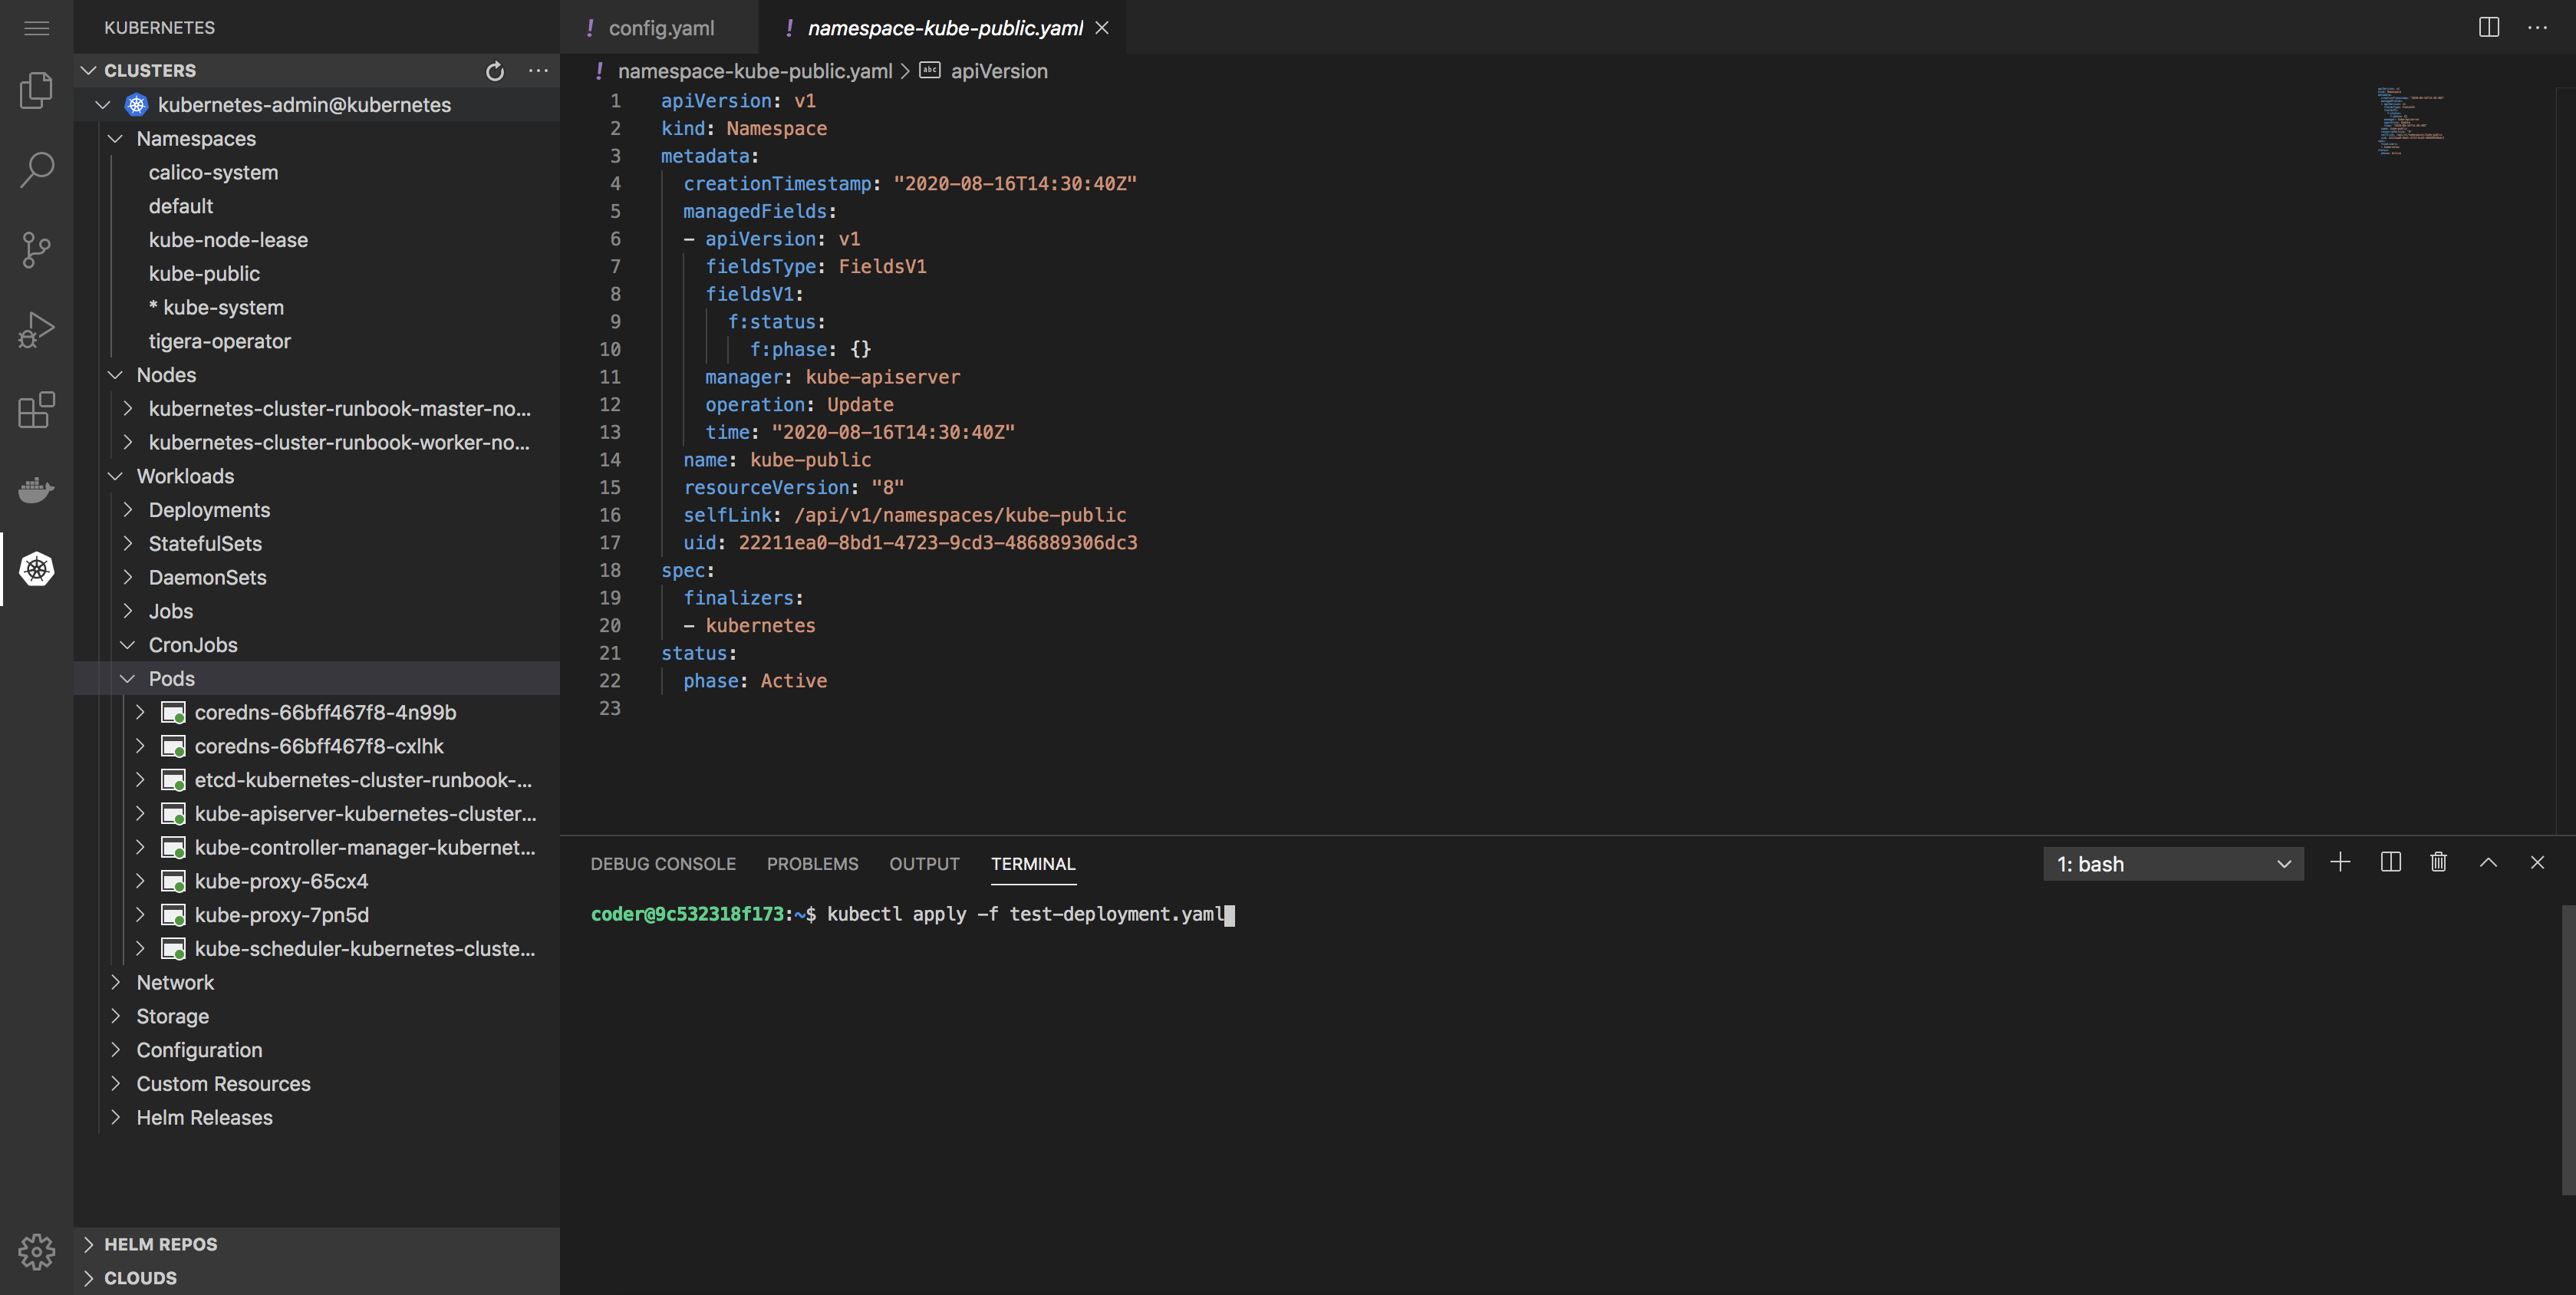Open the Explorer files view
Screen dimensions: 2576x1295
37,90
